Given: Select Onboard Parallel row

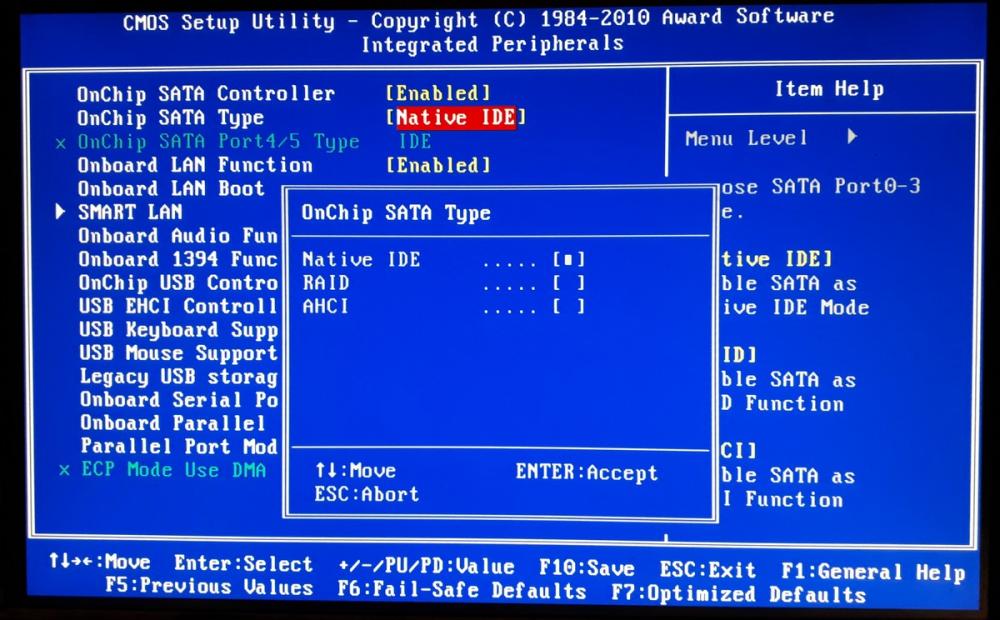Looking at the screenshot, I should pyautogui.click(x=173, y=423).
